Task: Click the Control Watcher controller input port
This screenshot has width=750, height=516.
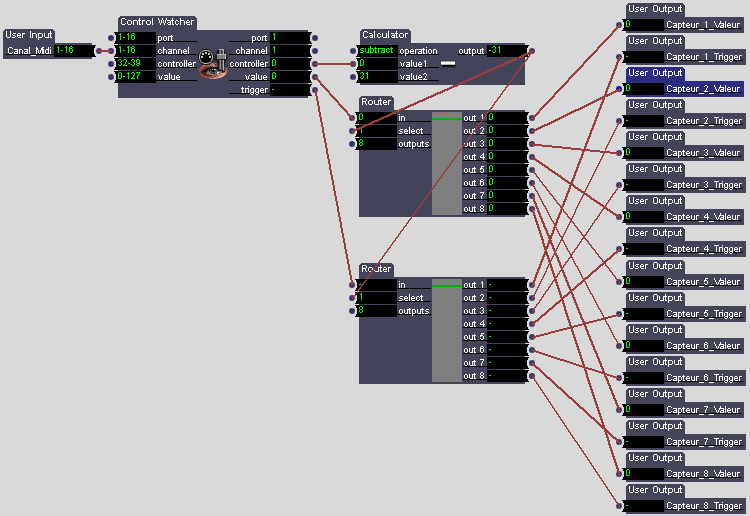Action: tap(113, 63)
